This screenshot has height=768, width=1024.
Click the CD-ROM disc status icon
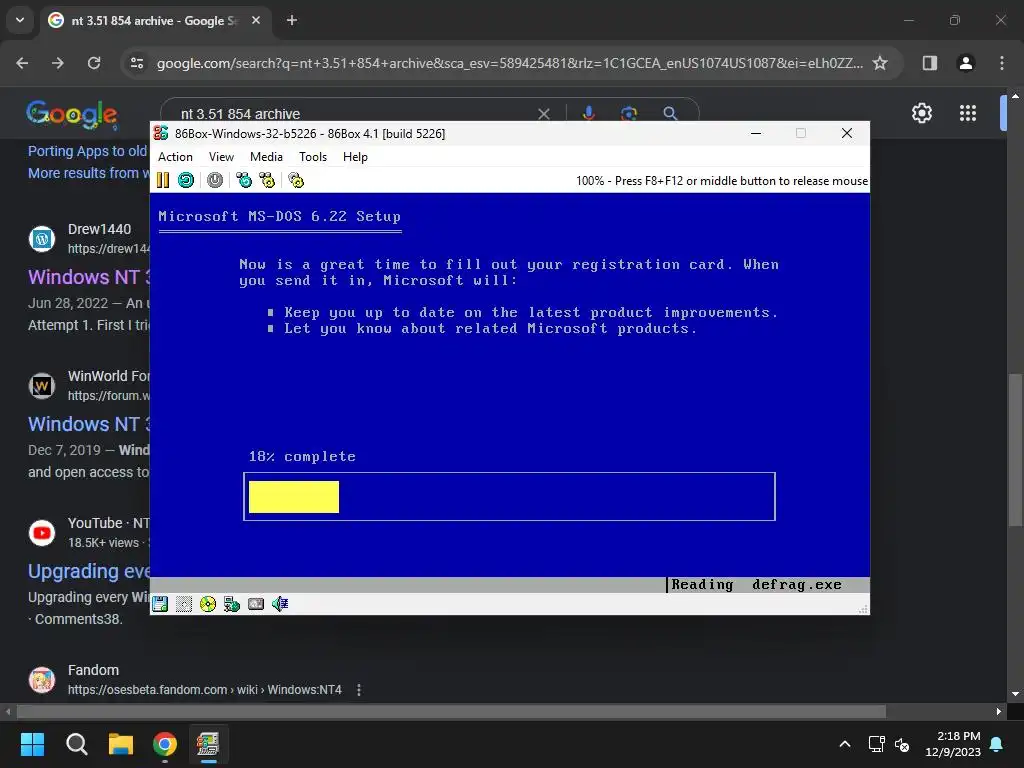(208, 604)
